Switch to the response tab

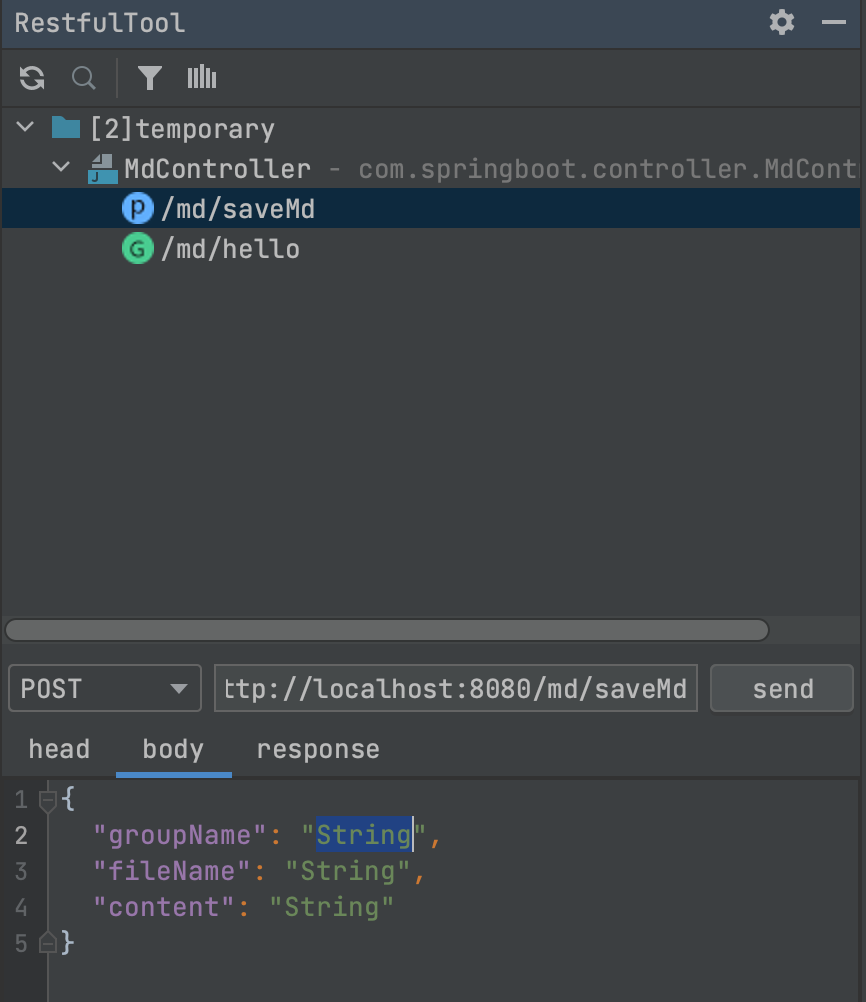[x=318, y=749]
